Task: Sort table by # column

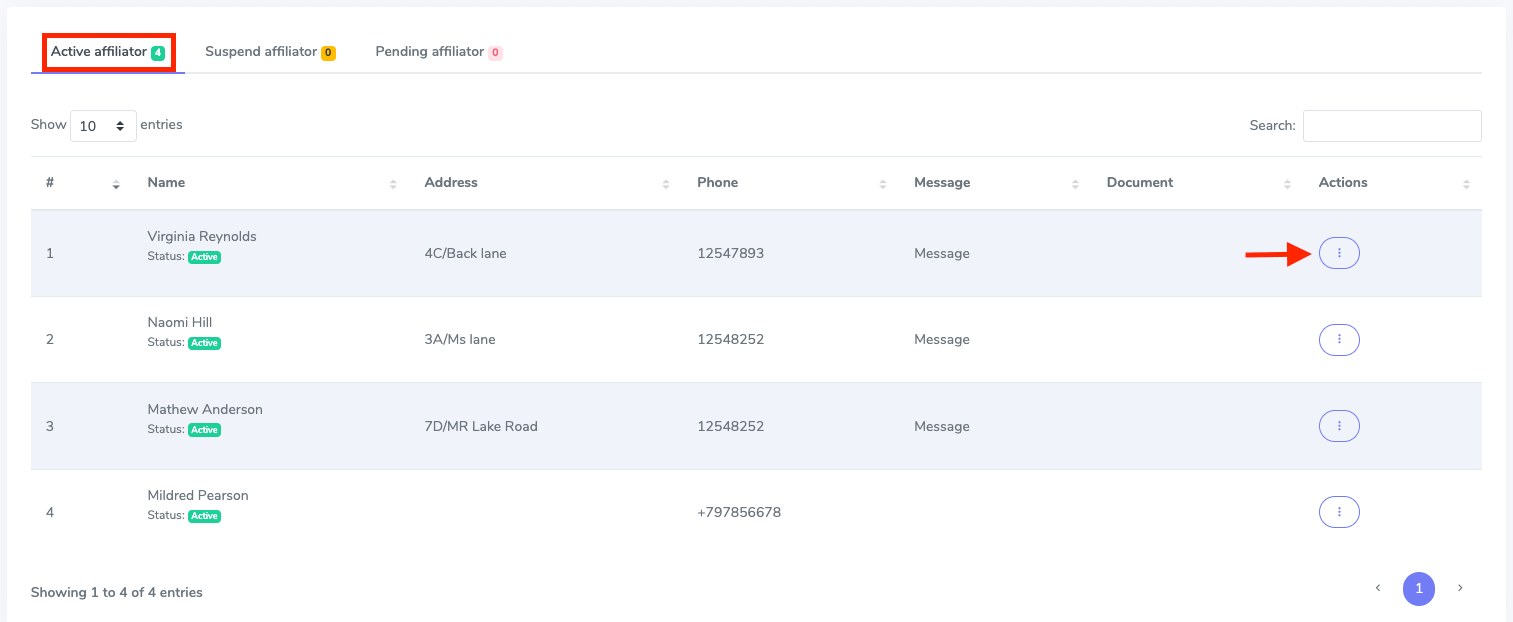Action: tap(50, 183)
